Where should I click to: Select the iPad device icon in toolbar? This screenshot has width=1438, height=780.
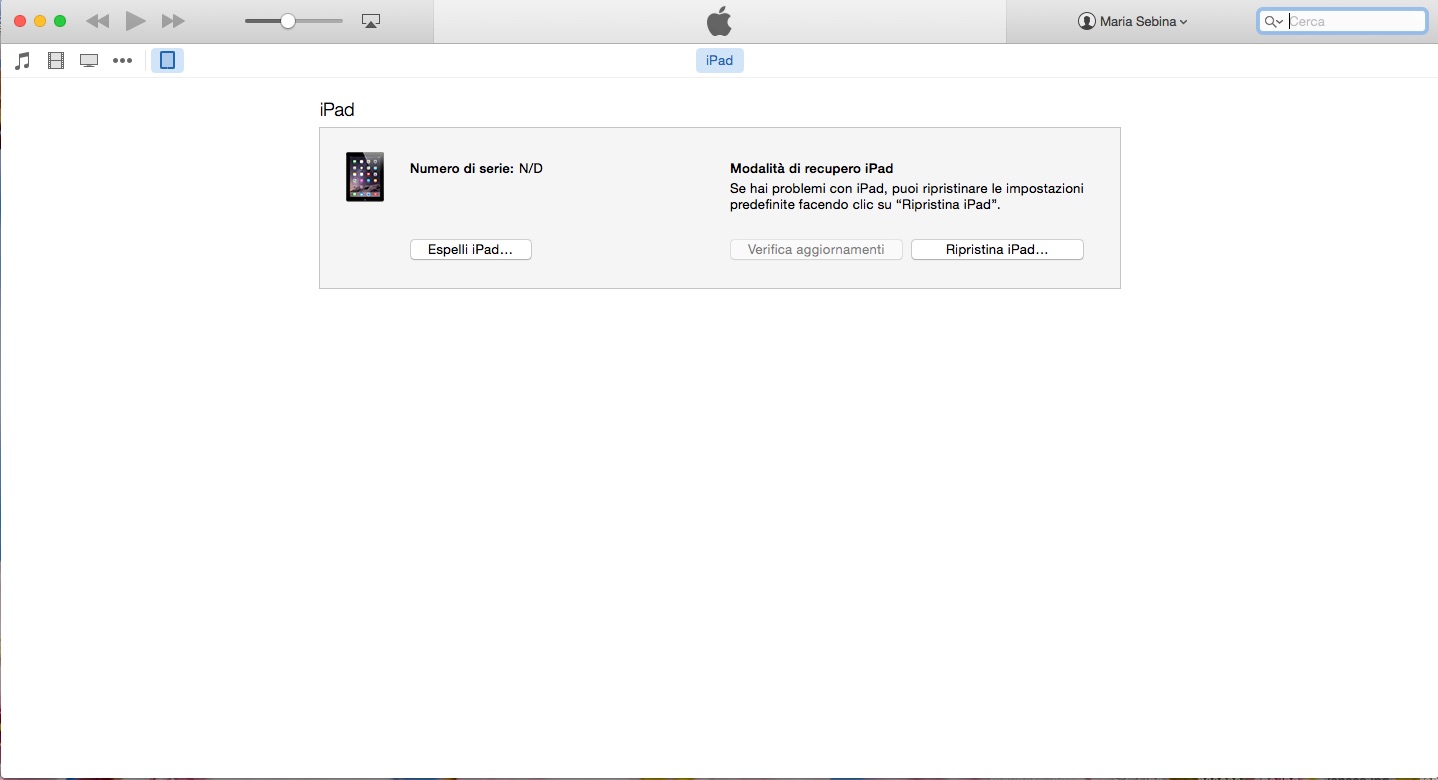pos(167,61)
